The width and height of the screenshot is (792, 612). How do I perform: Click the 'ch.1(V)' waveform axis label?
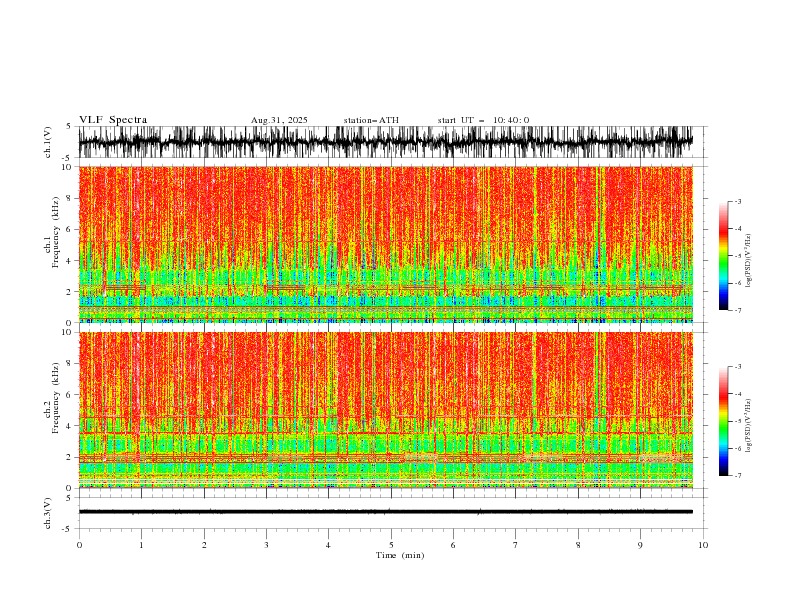point(48,142)
